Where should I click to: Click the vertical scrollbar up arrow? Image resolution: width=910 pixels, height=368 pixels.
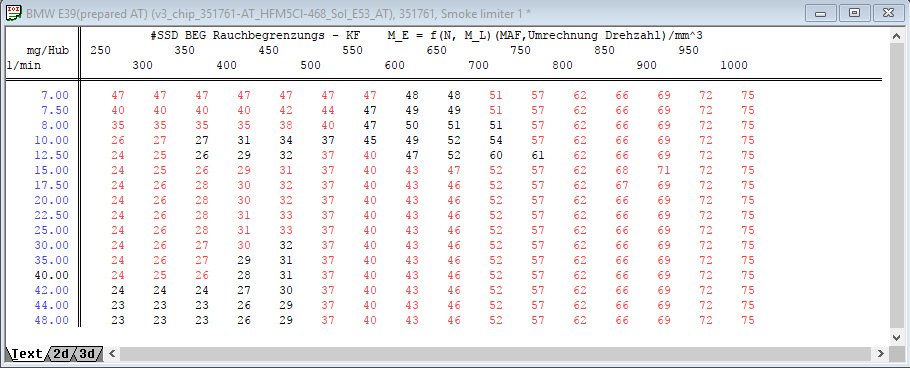click(896, 35)
